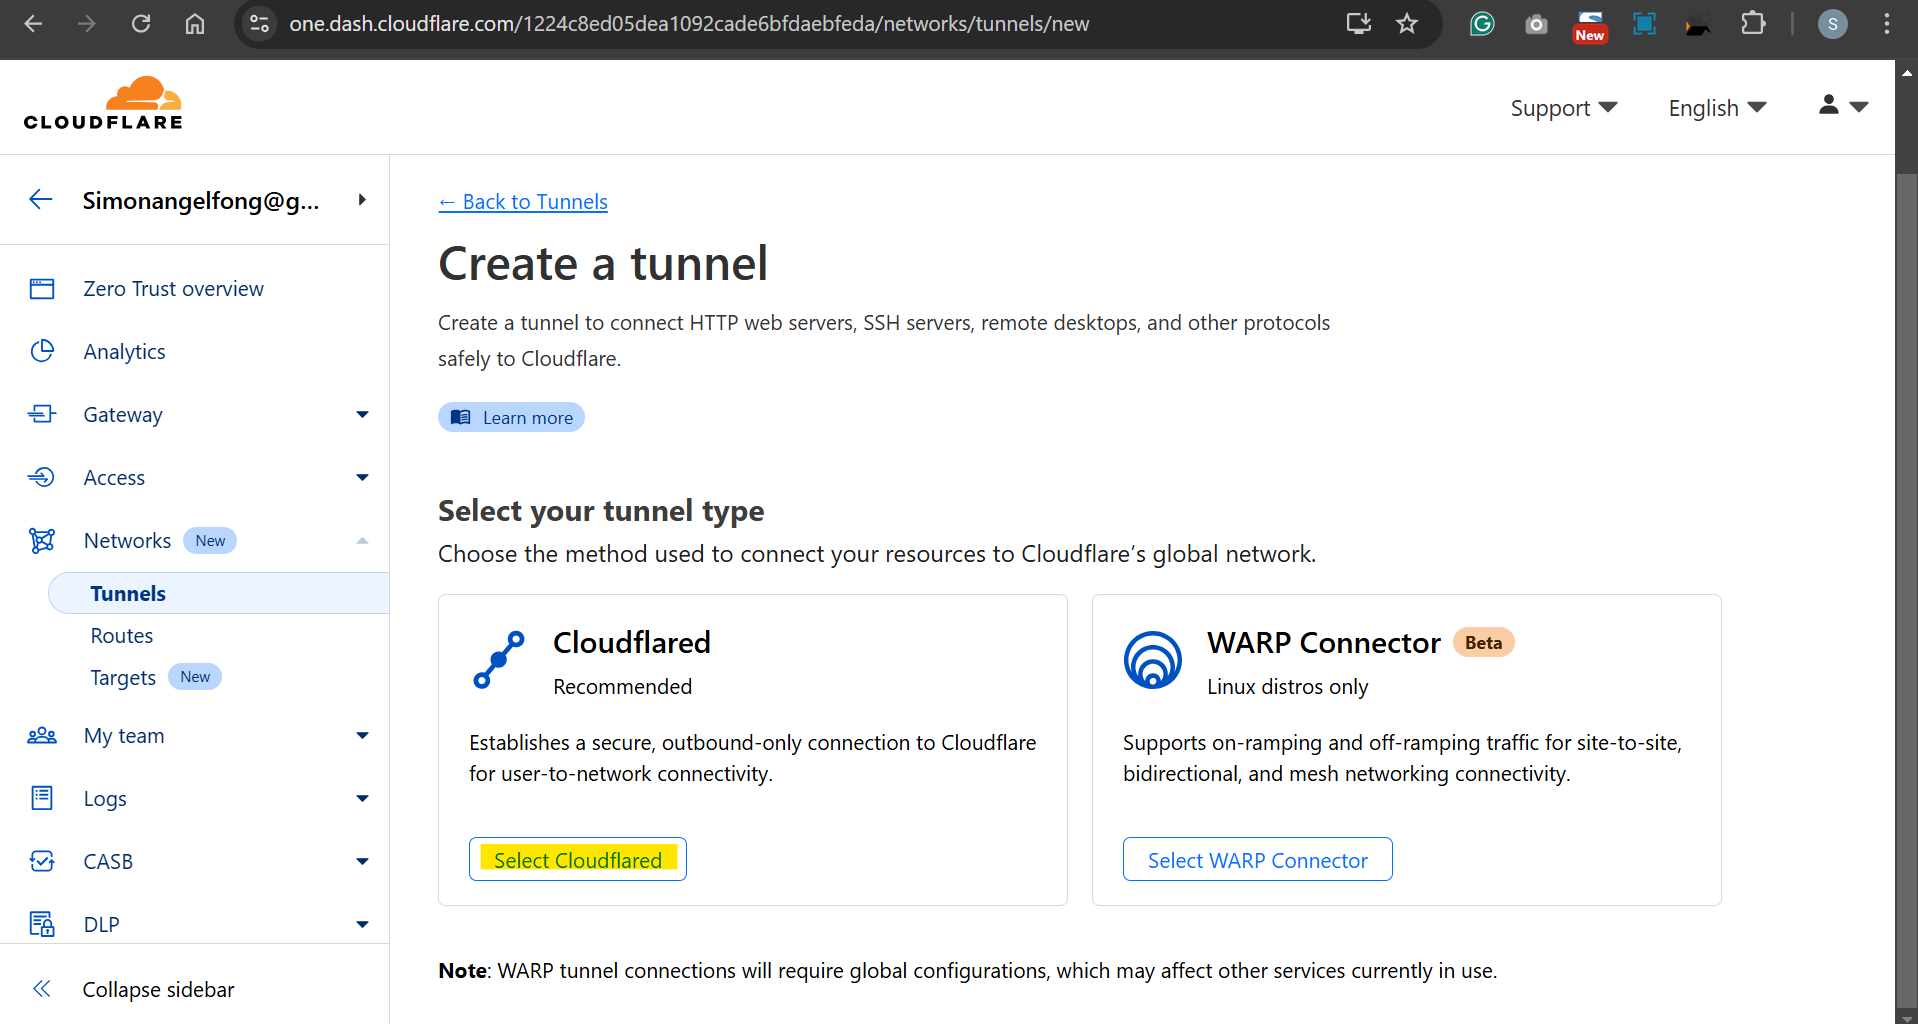Click the back arrow beside the account name
The image size is (1918, 1024).
(40, 199)
